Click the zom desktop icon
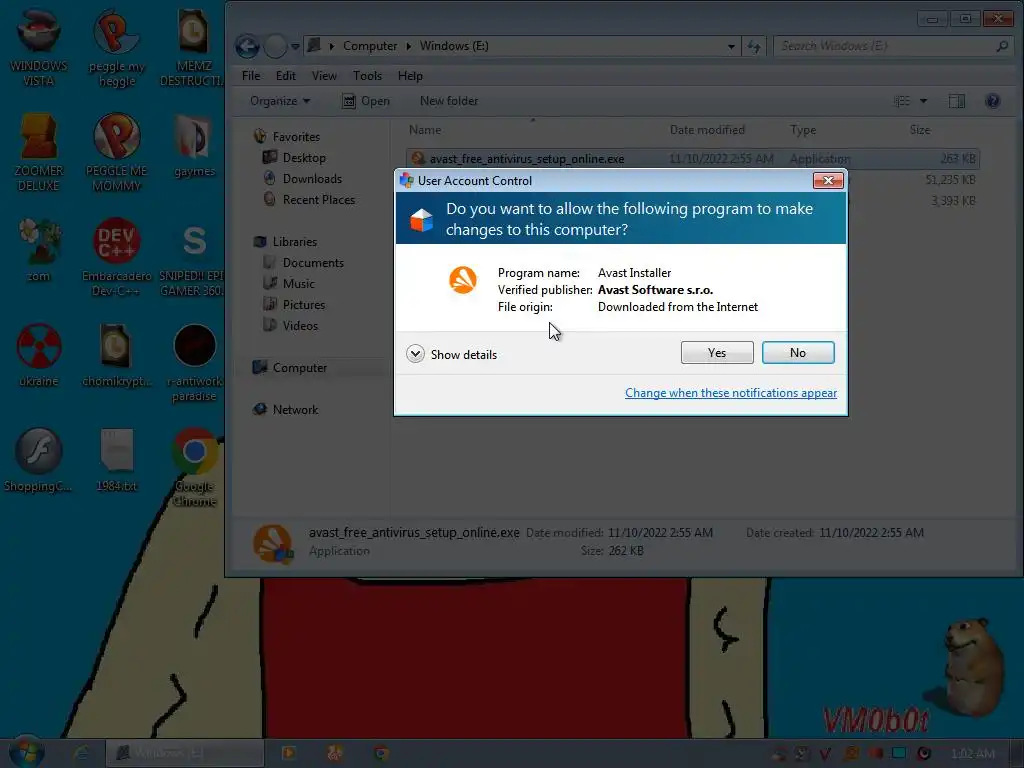The image size is (1024, 768). (x=39, y=250)
